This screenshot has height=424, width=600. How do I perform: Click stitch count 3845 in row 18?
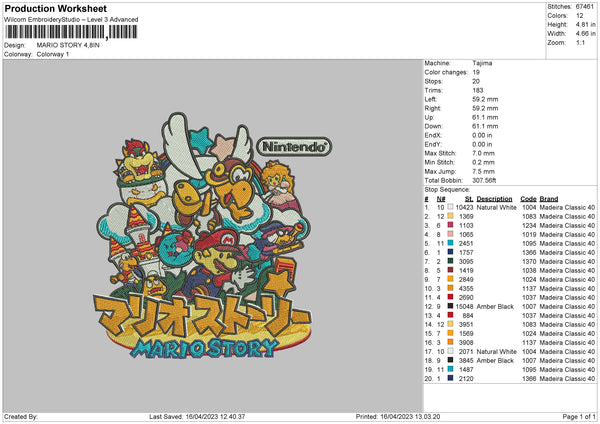point(466,360)
